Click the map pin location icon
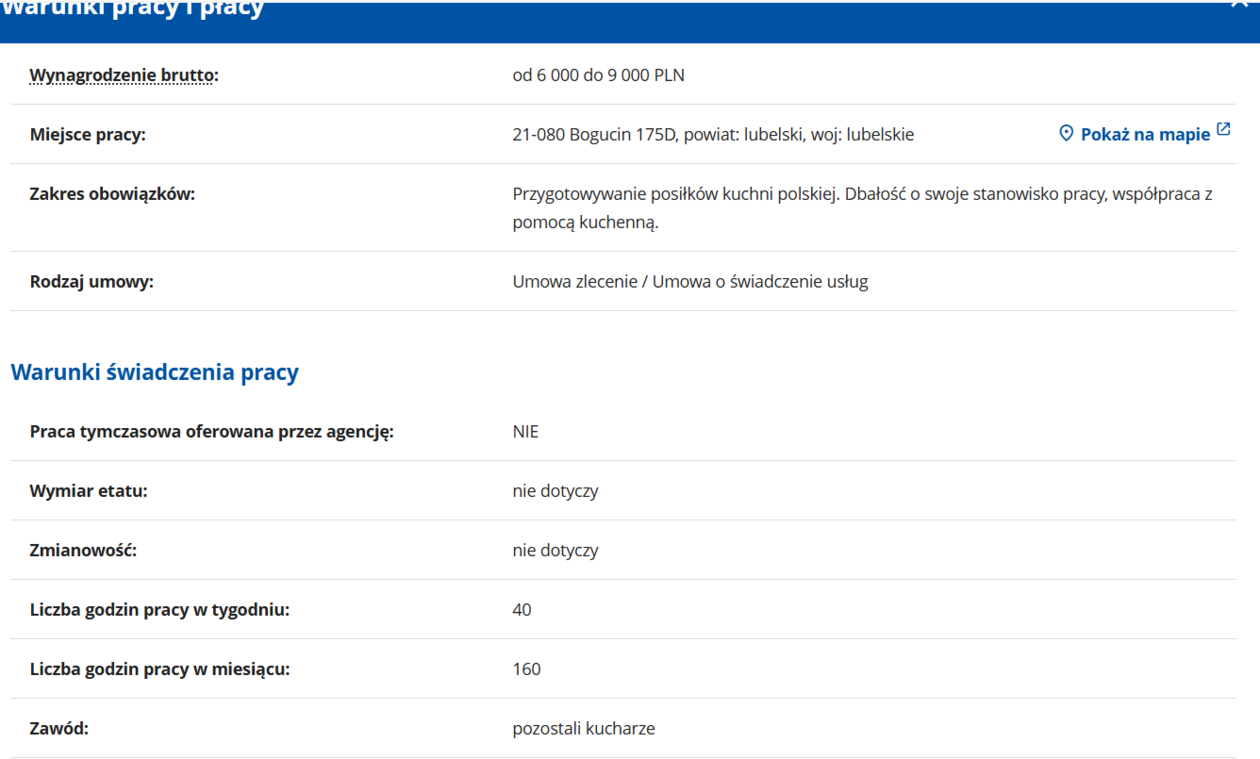Image resolution: width=1260 pixels, height=759 pixels. tap(1066, 134)
